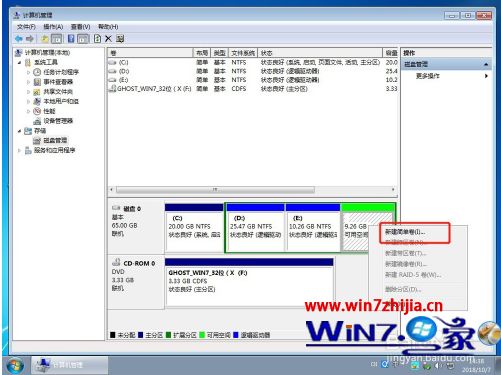
Task: Click 更多操作 in the Actions pane
Action: click(428, 76)
